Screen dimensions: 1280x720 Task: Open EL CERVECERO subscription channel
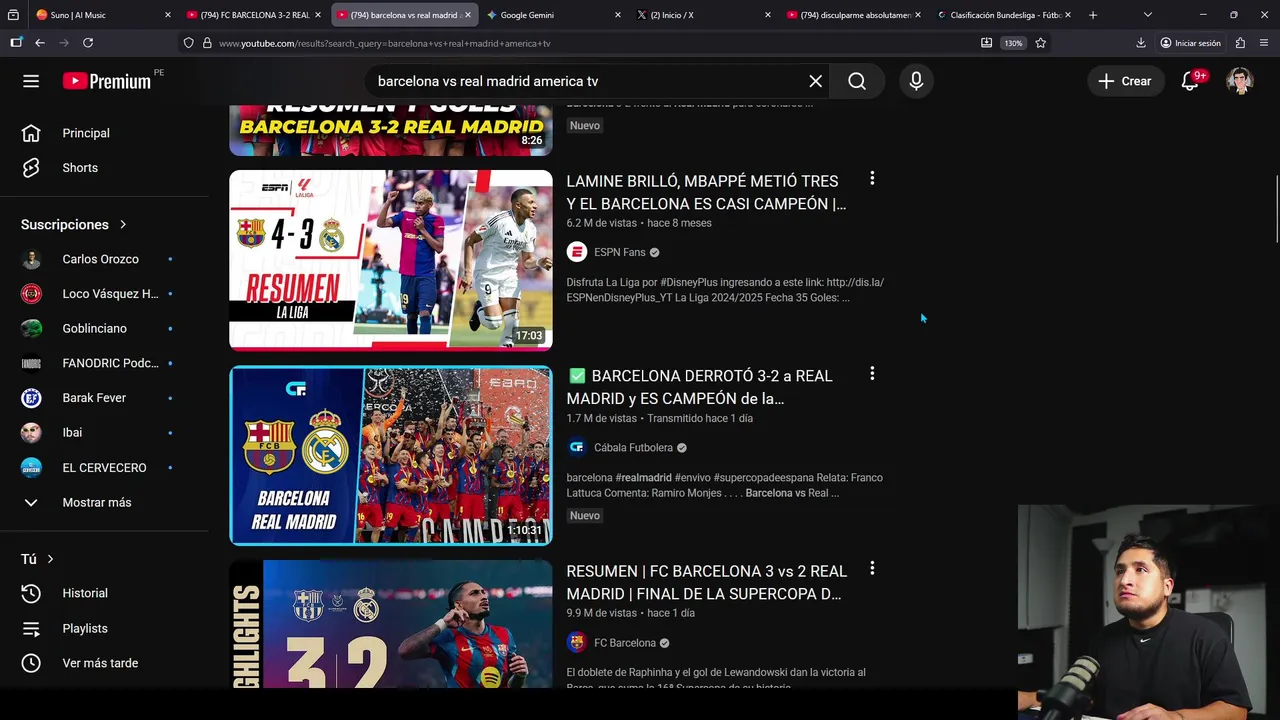click(x=105, y=467)
